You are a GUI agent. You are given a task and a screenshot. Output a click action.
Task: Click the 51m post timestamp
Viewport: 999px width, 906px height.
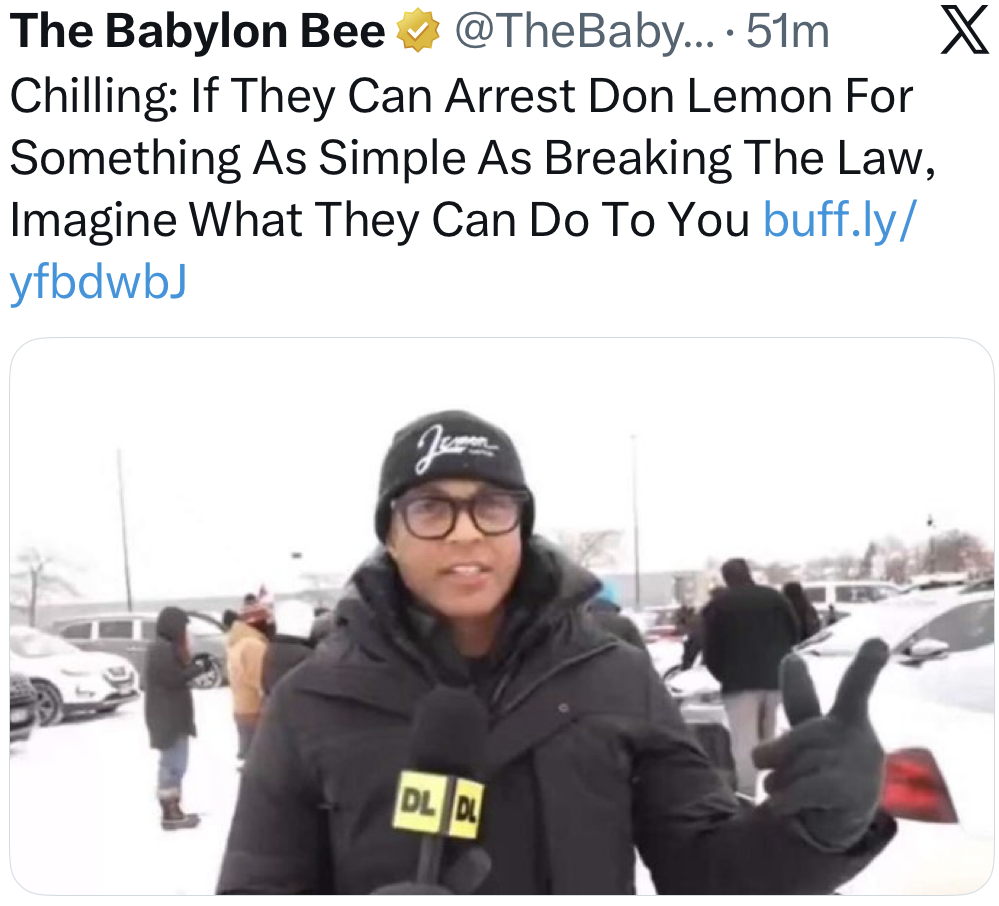click(x=787, y=32)
